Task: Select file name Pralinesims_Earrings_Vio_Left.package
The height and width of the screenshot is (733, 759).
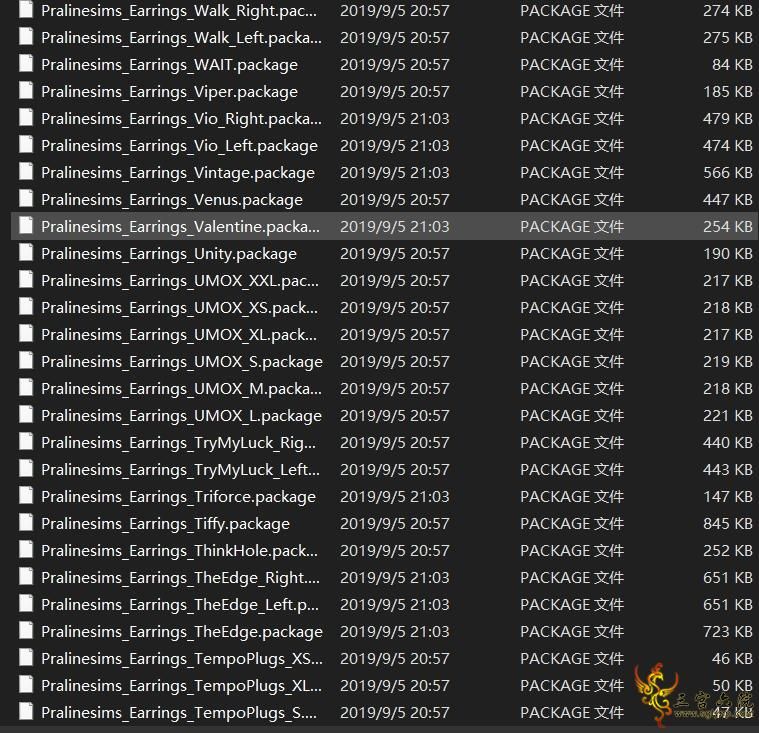Action: pos(180,146)
